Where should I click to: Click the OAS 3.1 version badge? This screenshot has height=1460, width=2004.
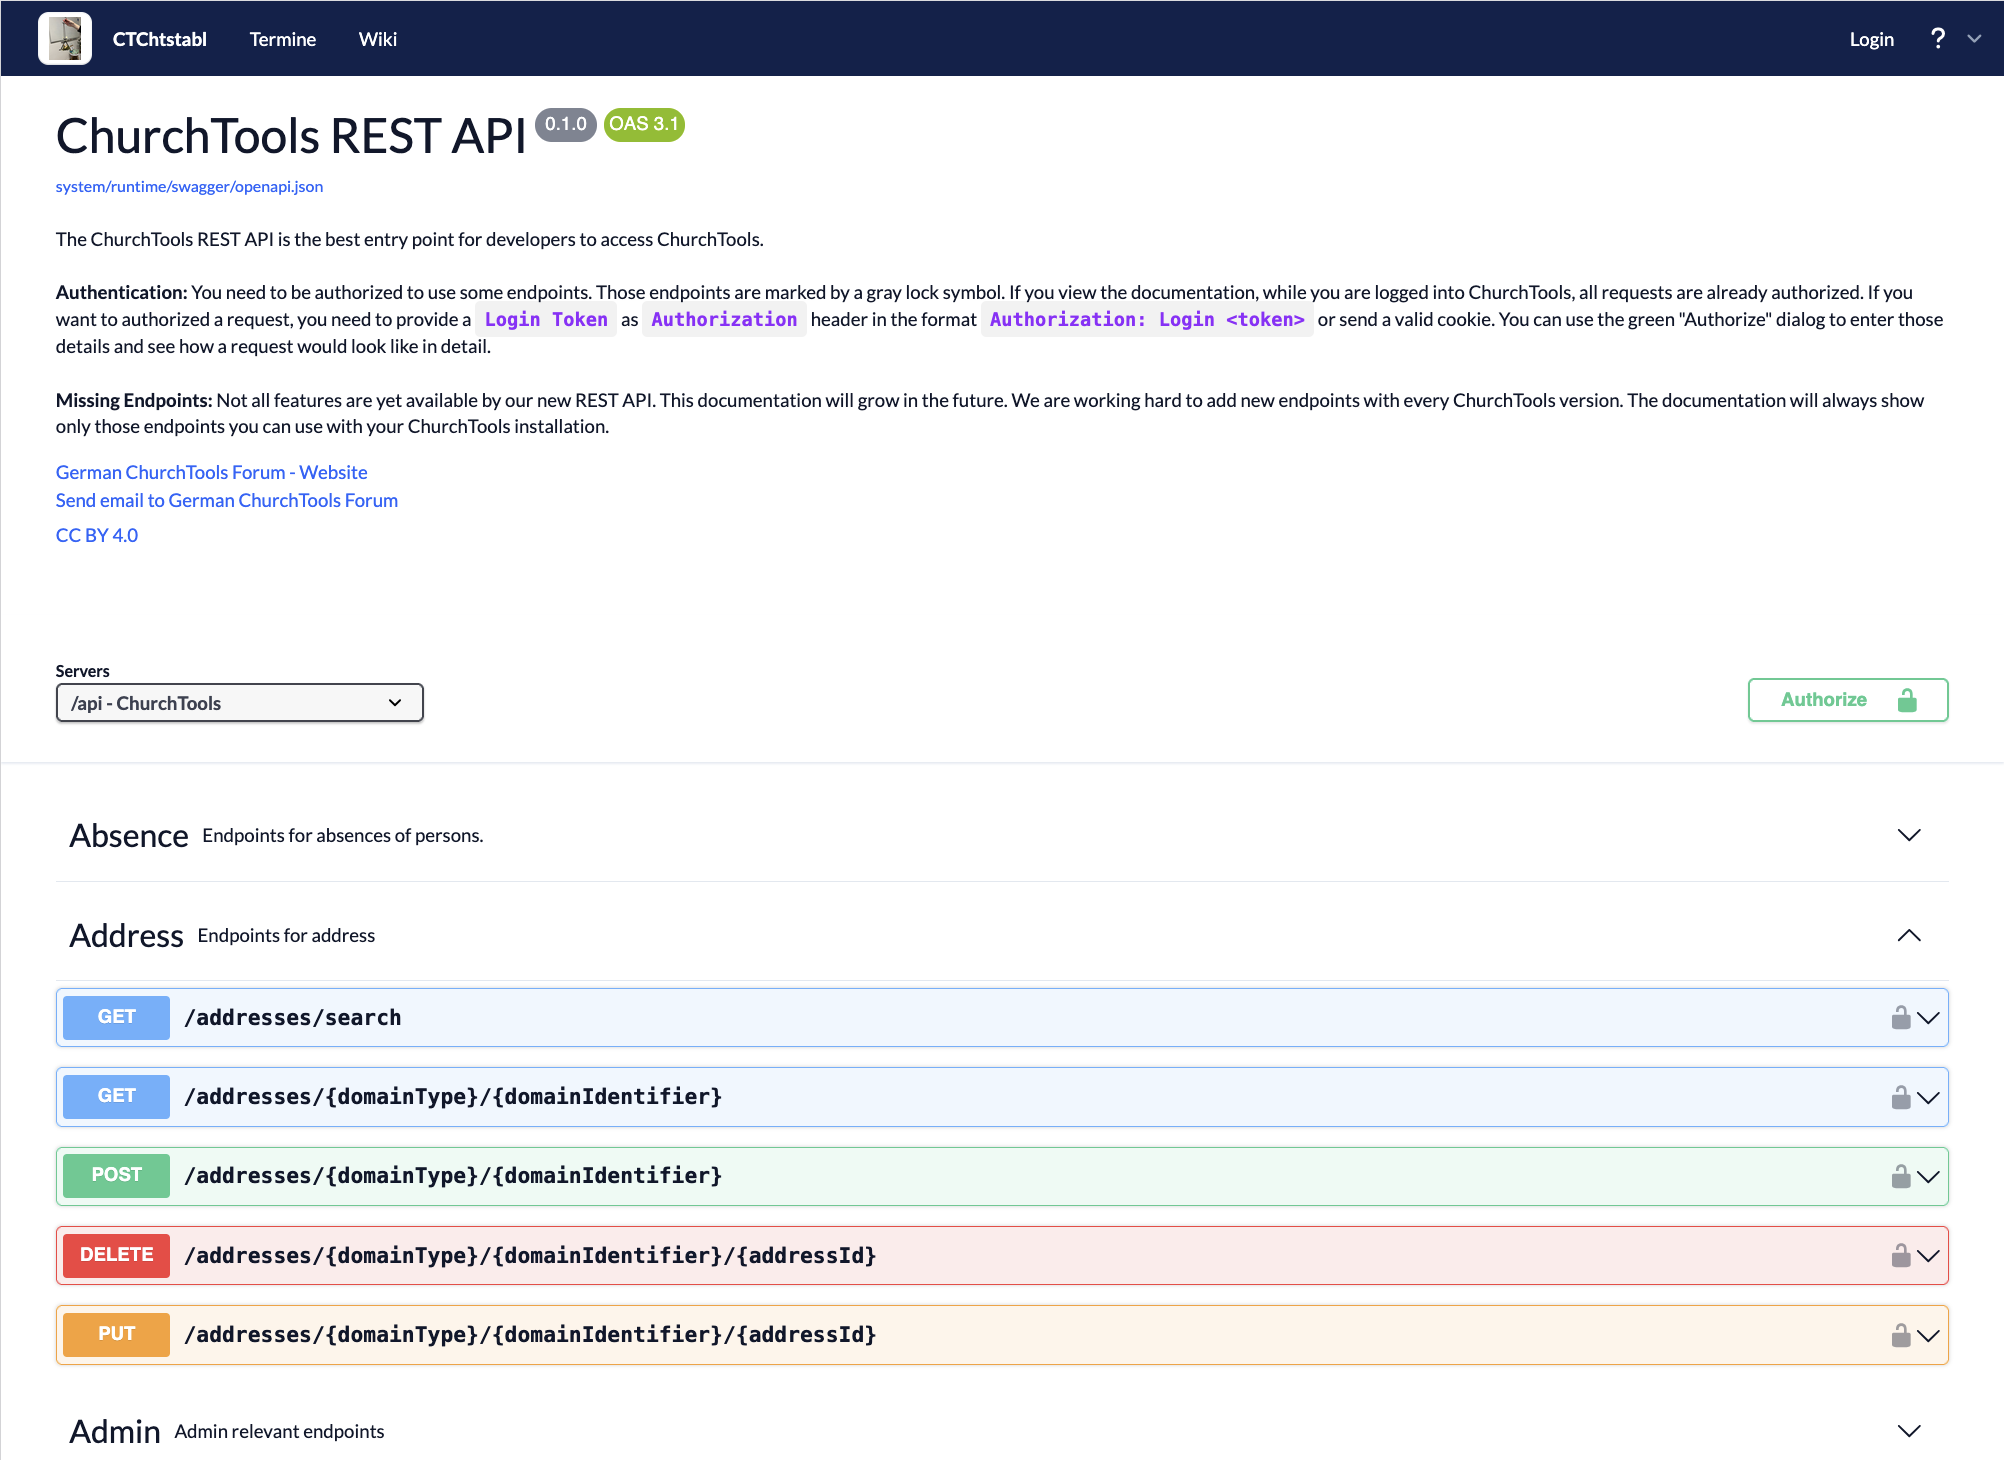[x=644, y=124]
